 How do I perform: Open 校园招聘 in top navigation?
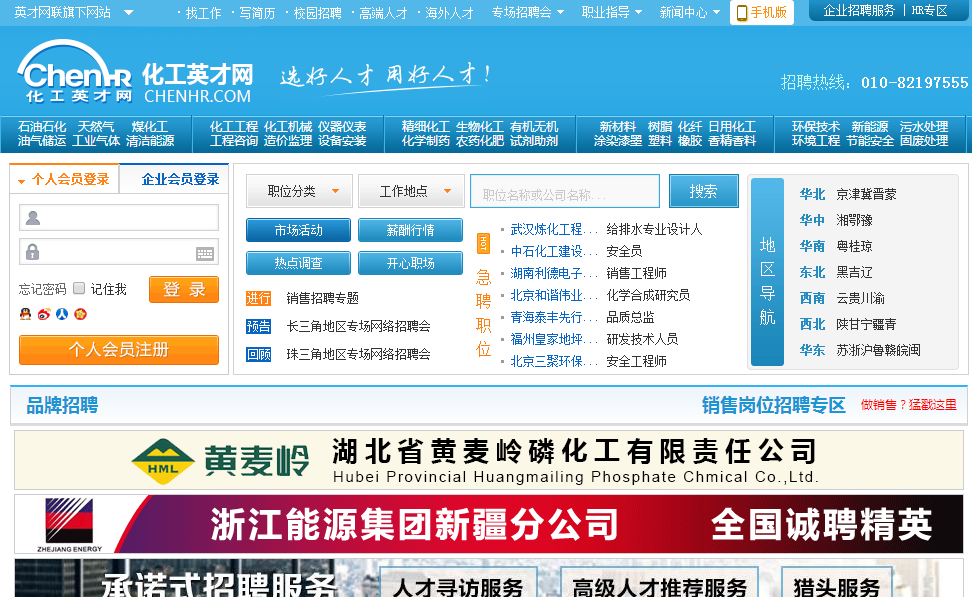317,12
